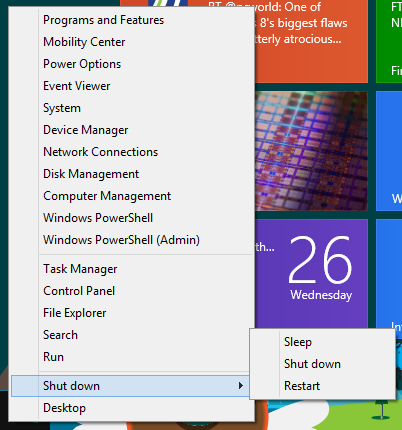Launch Windows PowerShell (Admin)
Screen dimensions: 402x430
pyautogui.click(x=121, y=240)
